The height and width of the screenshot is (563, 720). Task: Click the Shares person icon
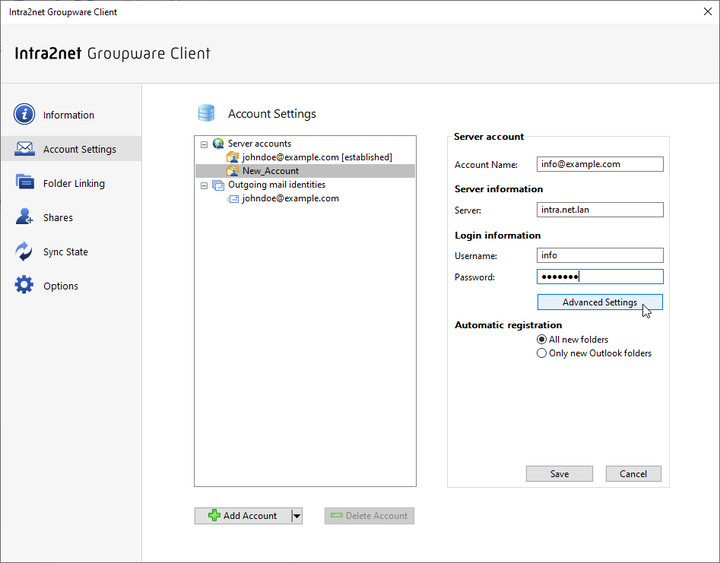coord(24,216)
